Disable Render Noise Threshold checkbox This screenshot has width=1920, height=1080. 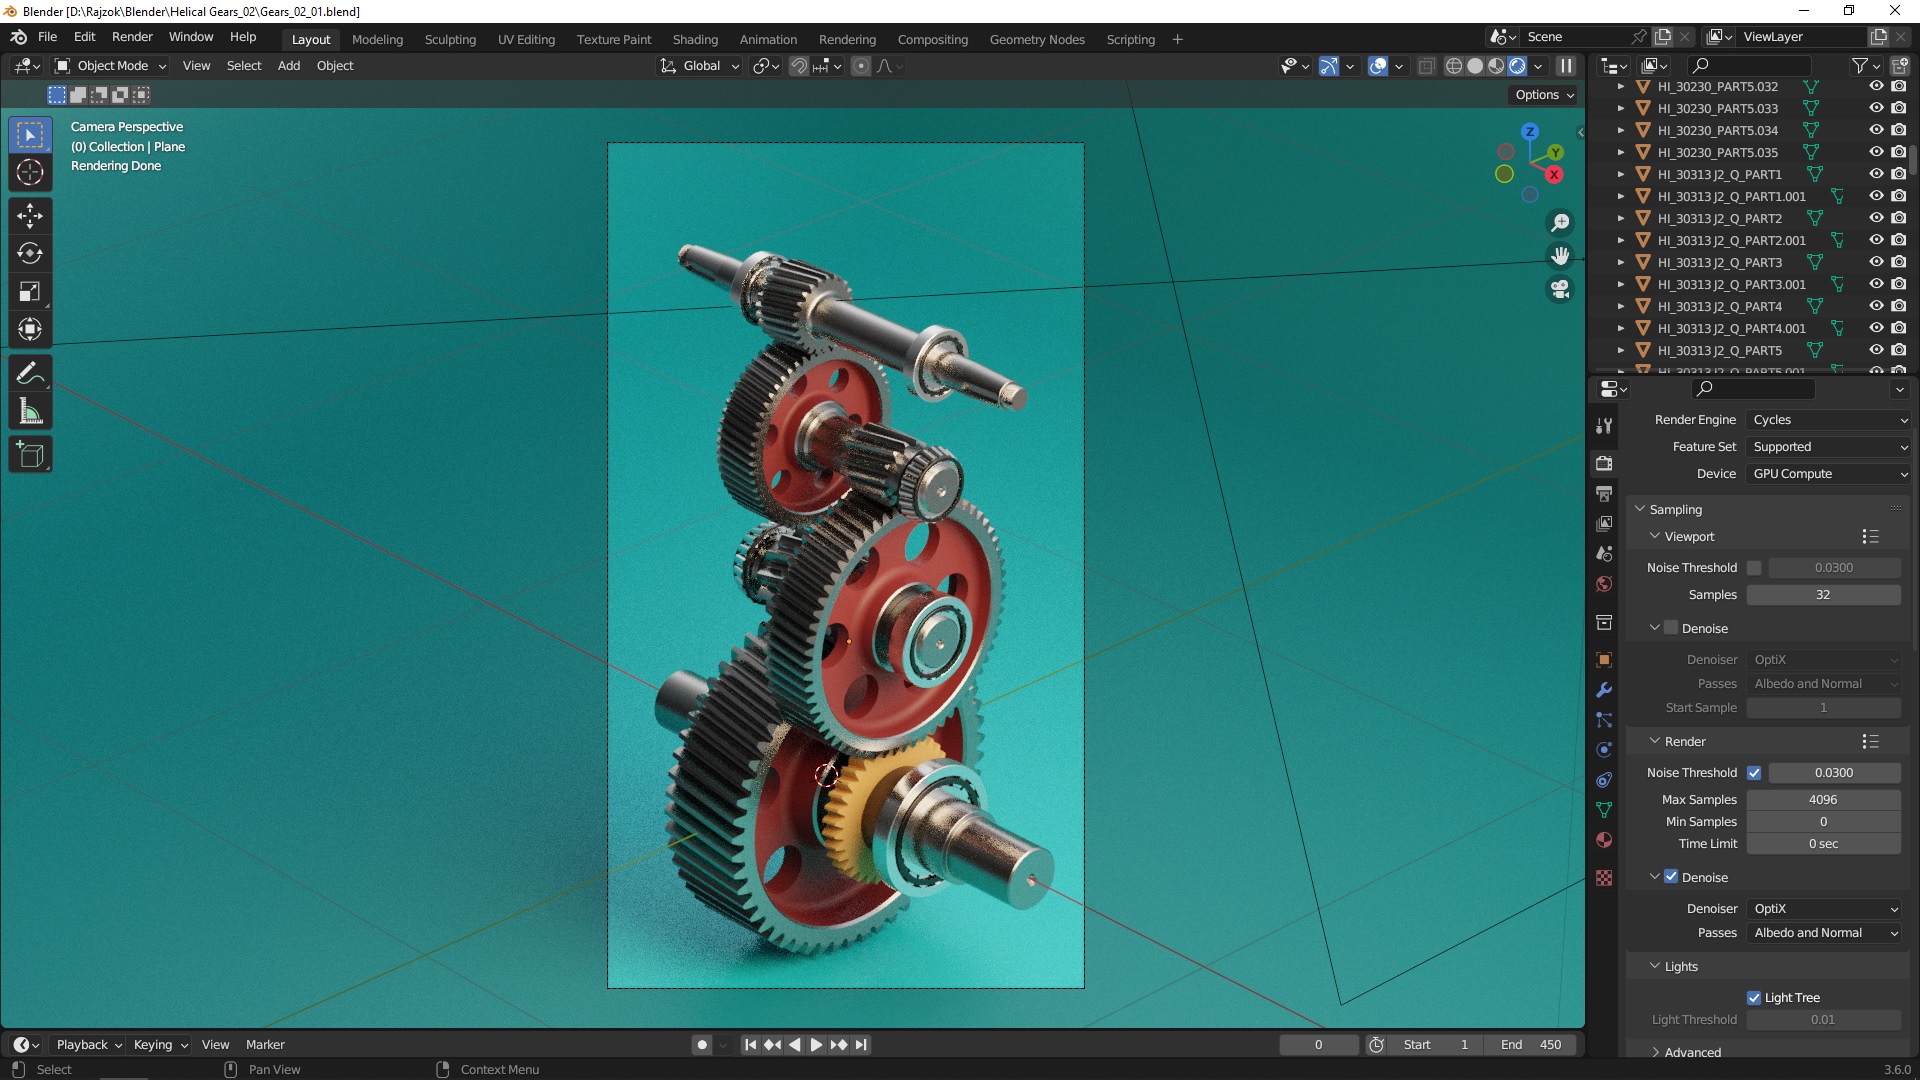pos(1754,773)
